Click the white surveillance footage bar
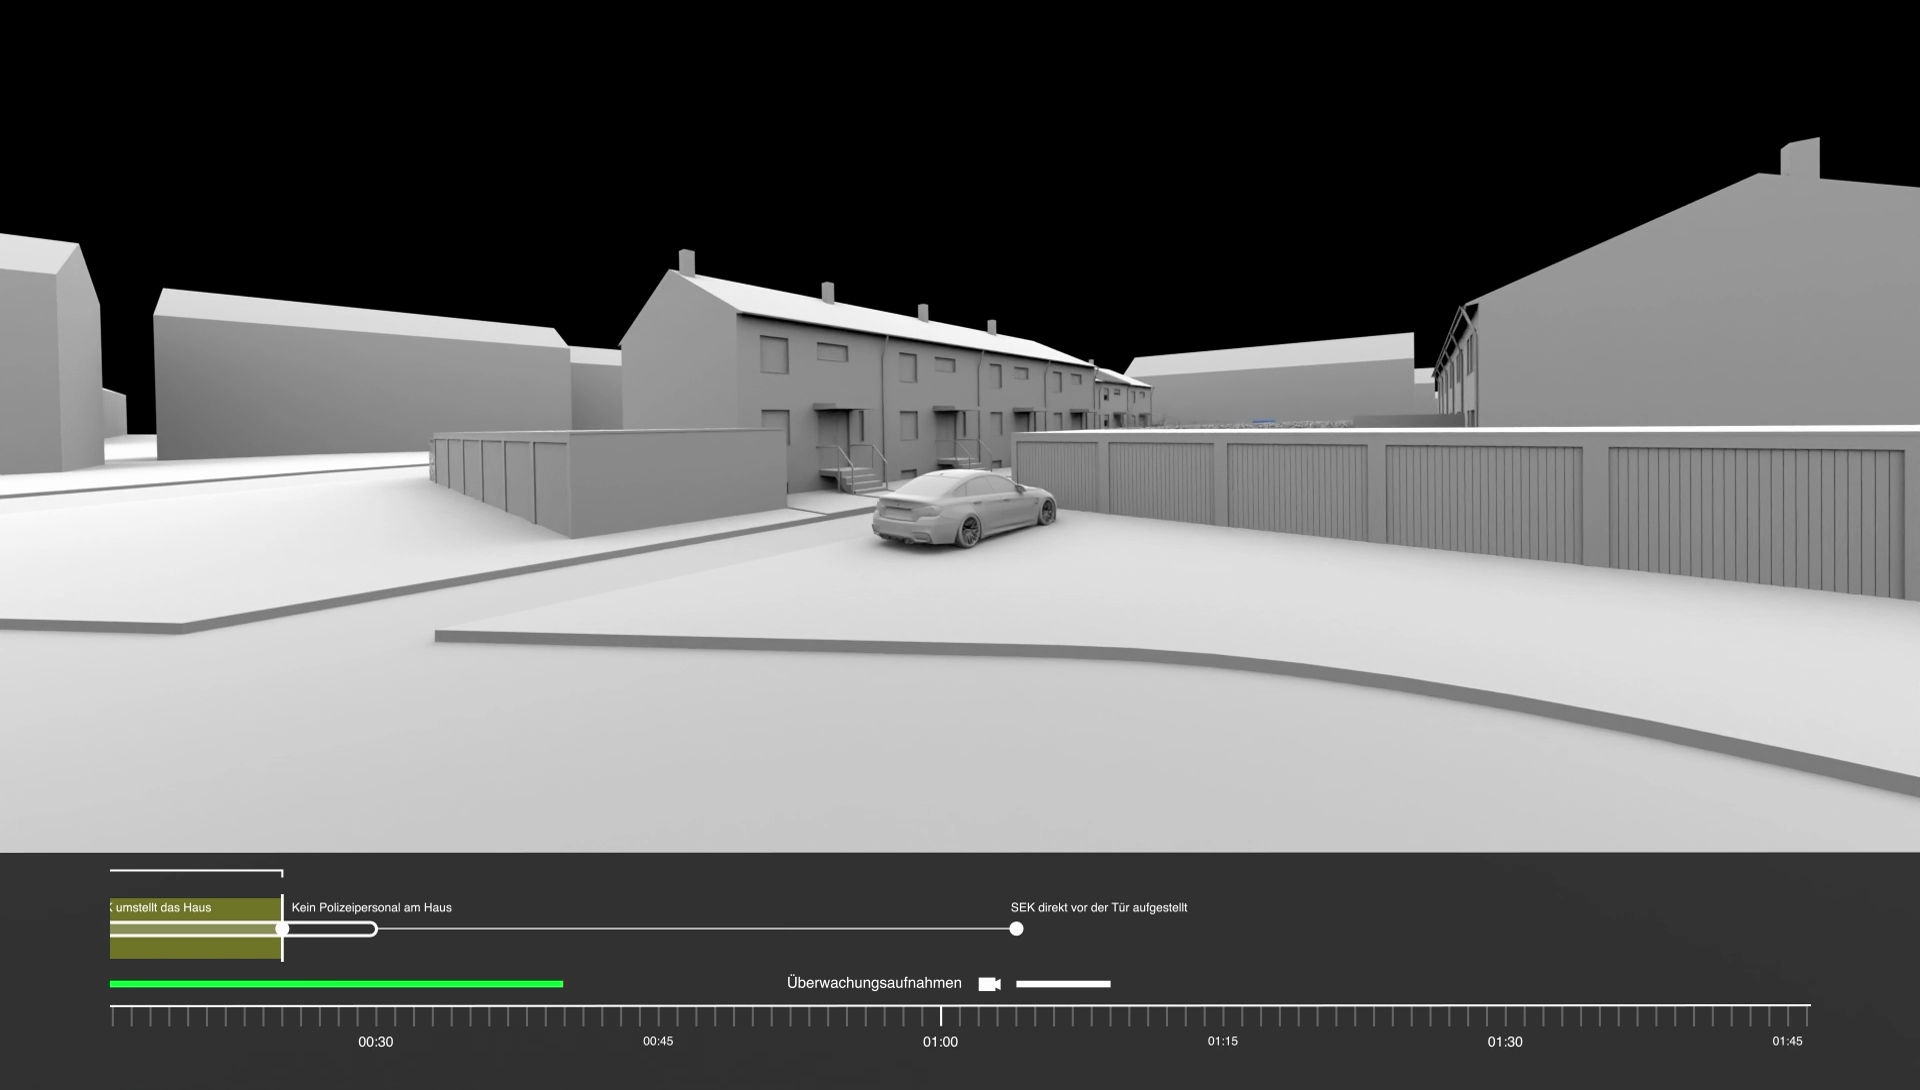Screen dimensions: 1920x1090 [x=1063, y=984]
